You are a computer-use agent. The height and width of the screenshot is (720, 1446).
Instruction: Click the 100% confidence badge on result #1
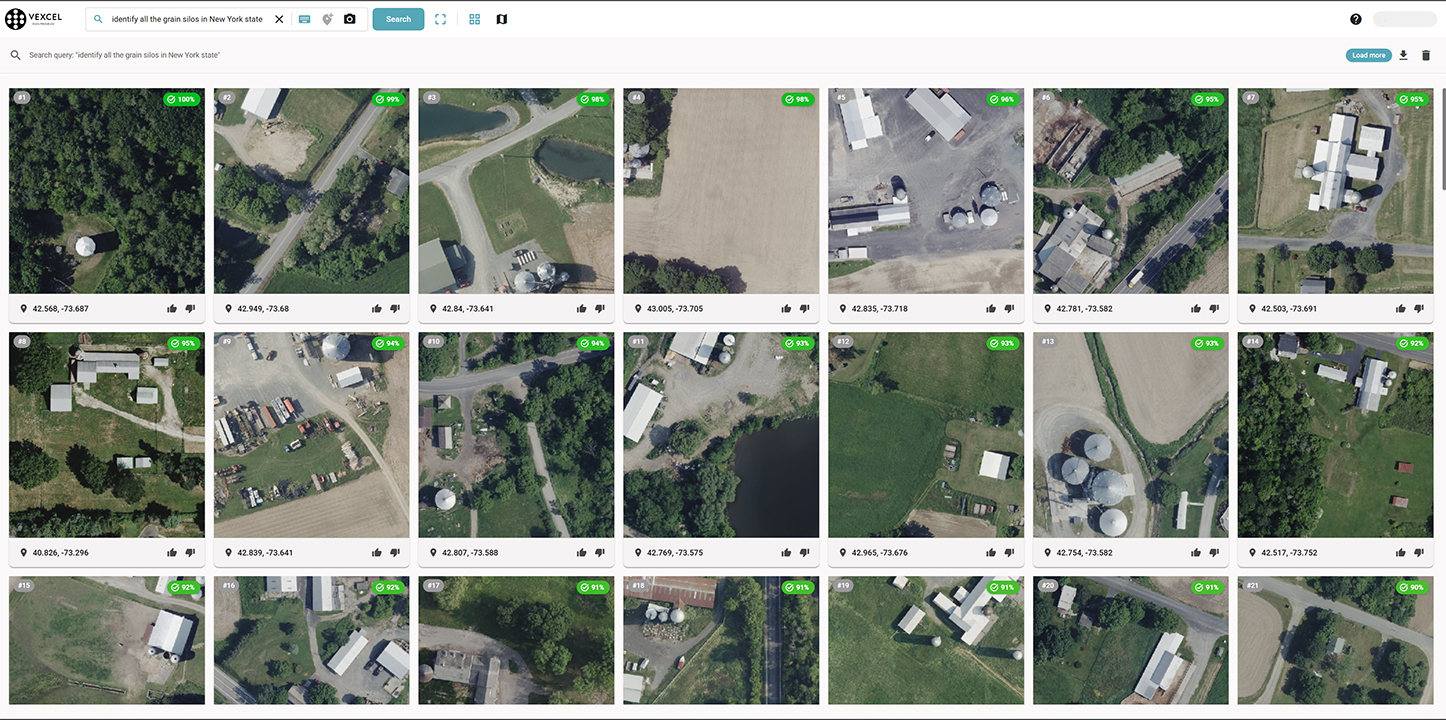pyautogui.click(x=182, y=99)
